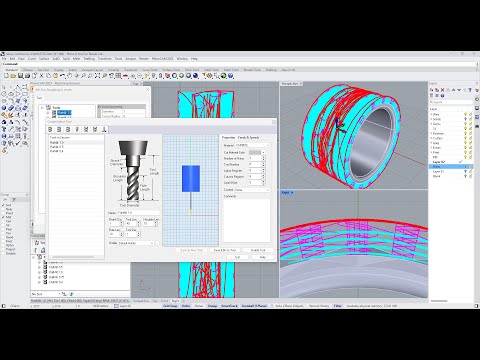Toggle the Mid object snap checkbox
Screen dimensions: 480x360
click(x=4, y=217)
